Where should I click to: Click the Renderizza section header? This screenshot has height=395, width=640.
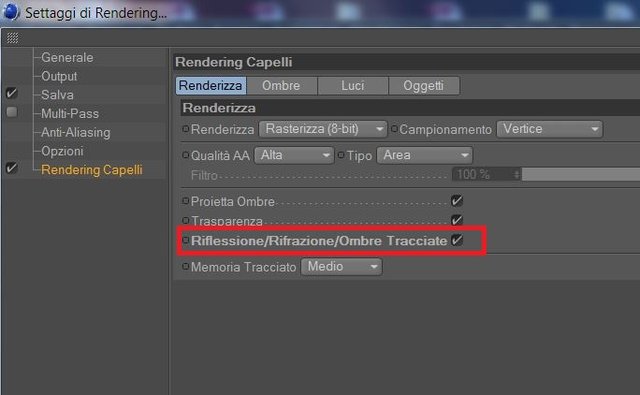coord(219,108)
